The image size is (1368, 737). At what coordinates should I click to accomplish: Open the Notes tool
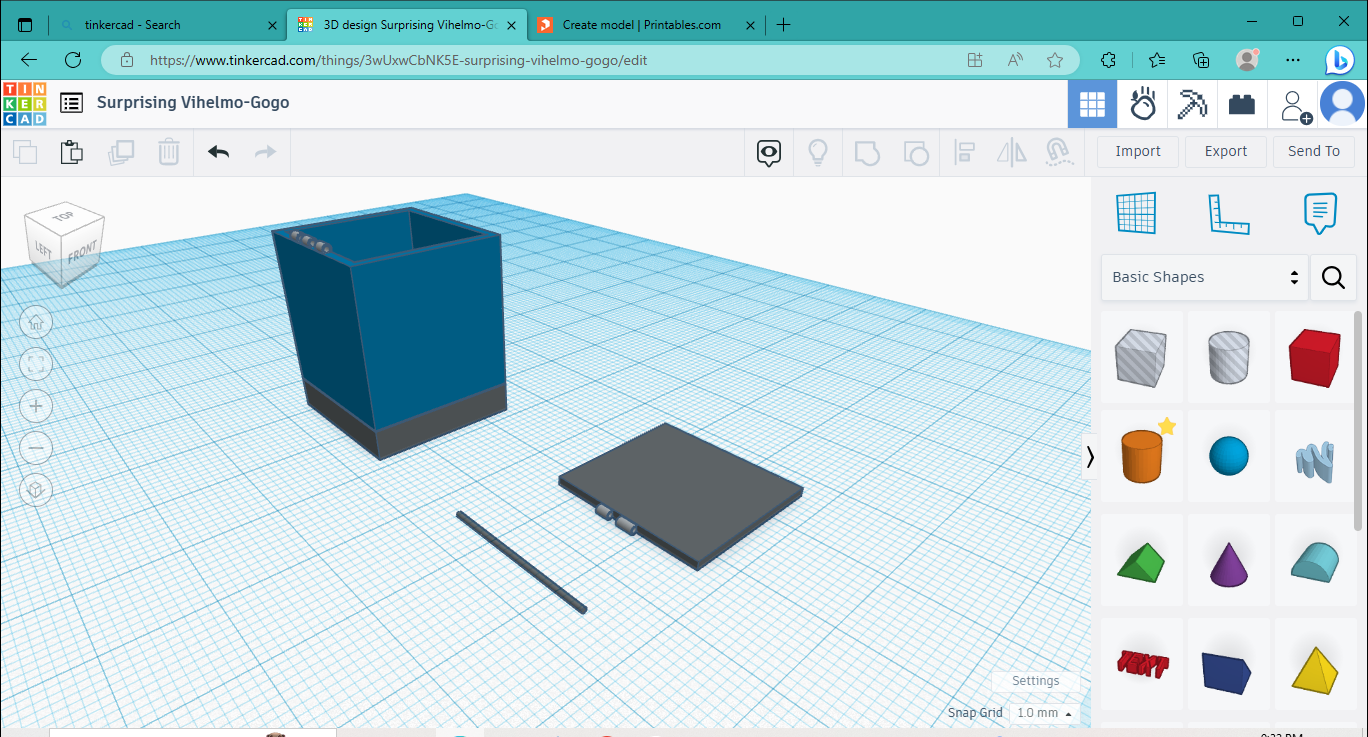(x=1320, y=212)
